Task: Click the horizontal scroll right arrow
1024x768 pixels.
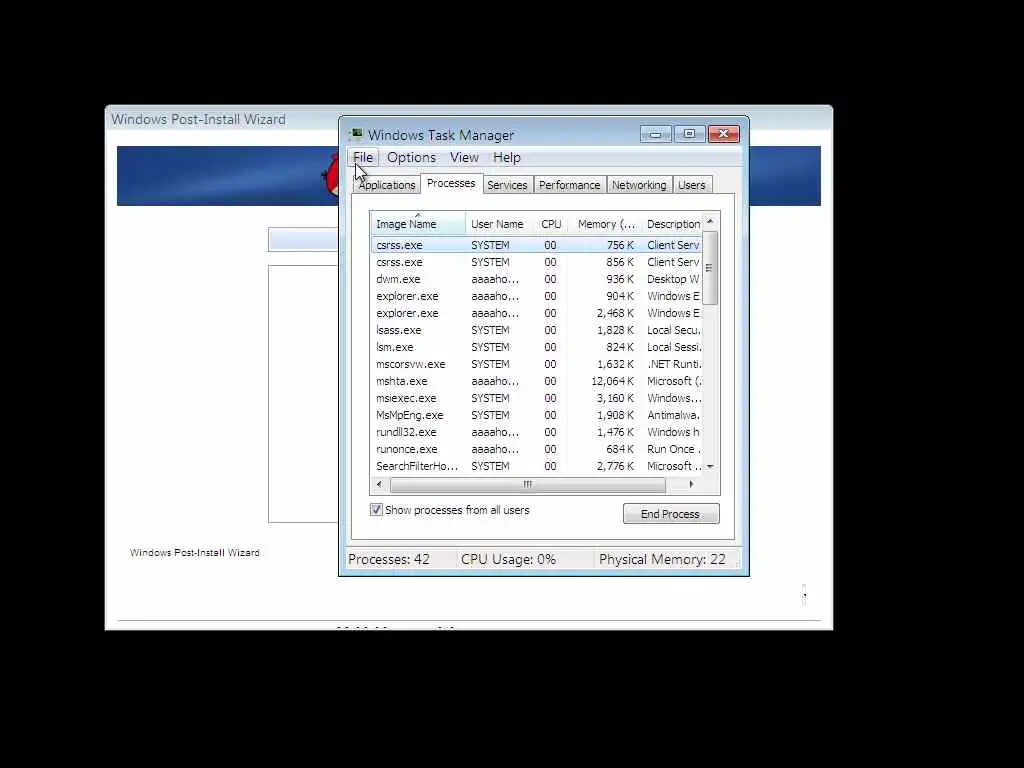Action: point(691,485)
